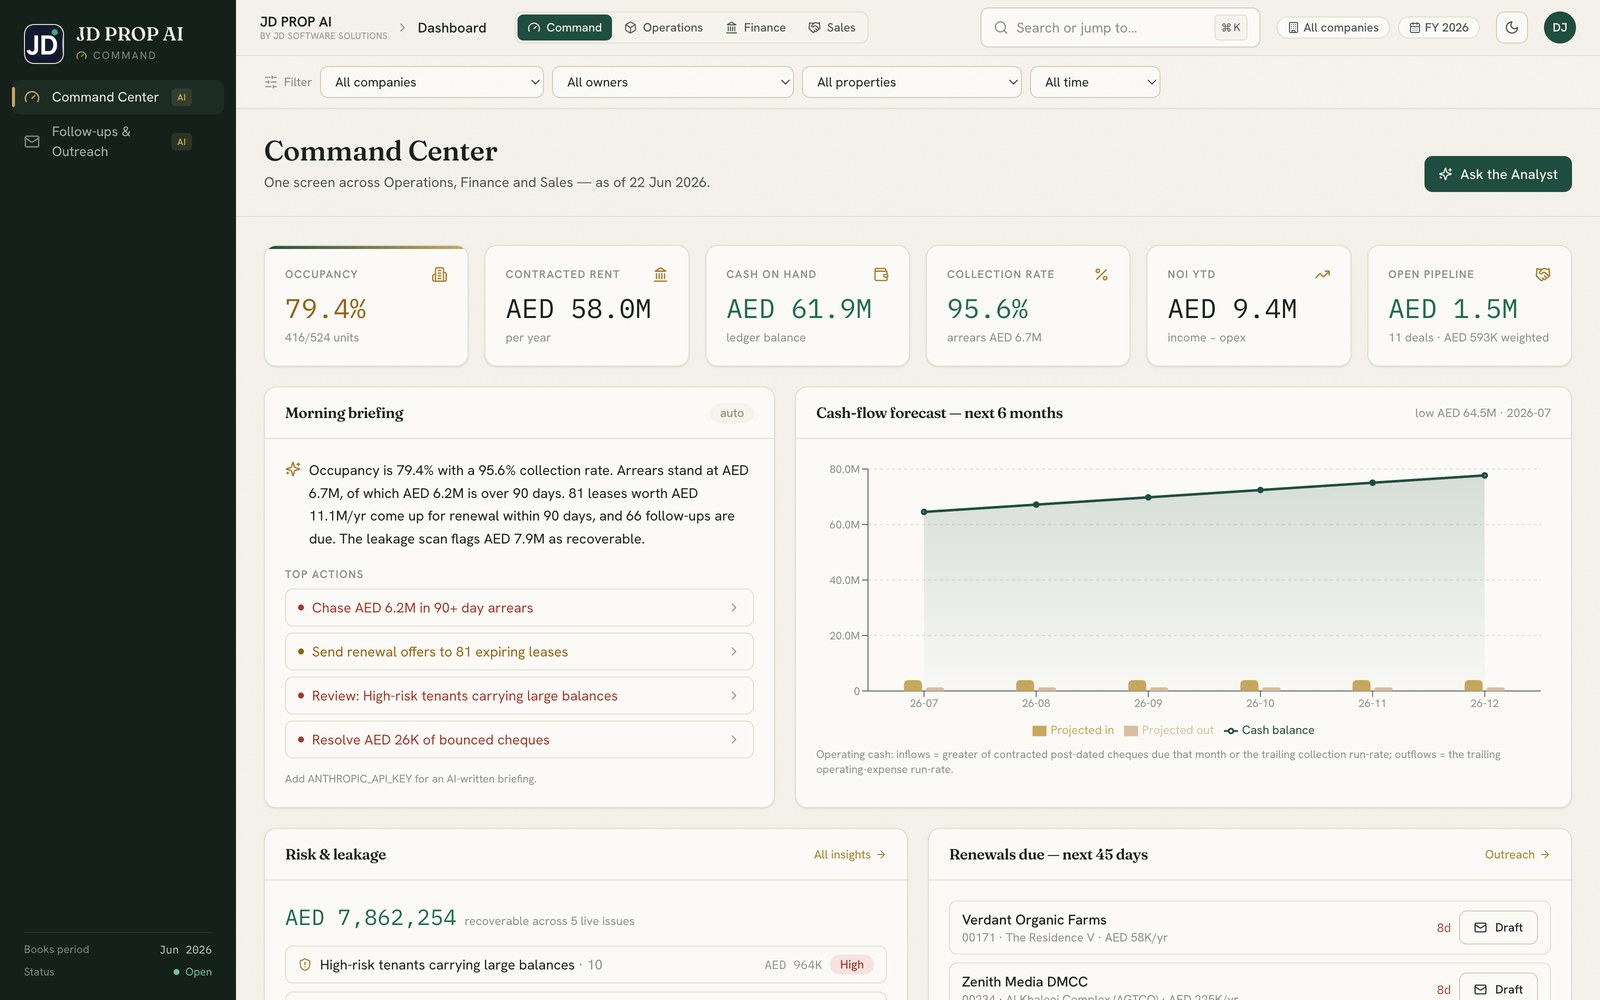1600x1000 pixels.
Task: Click the arrow icon next to All insights
Action: (x=881, y=855)
